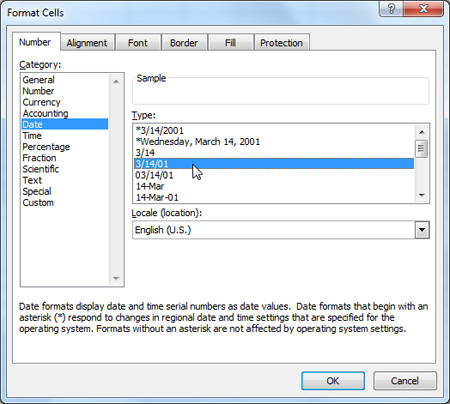Click Type list scroll down arrow
Viewport: 450px width, 404px height.
tap(422, 195)
